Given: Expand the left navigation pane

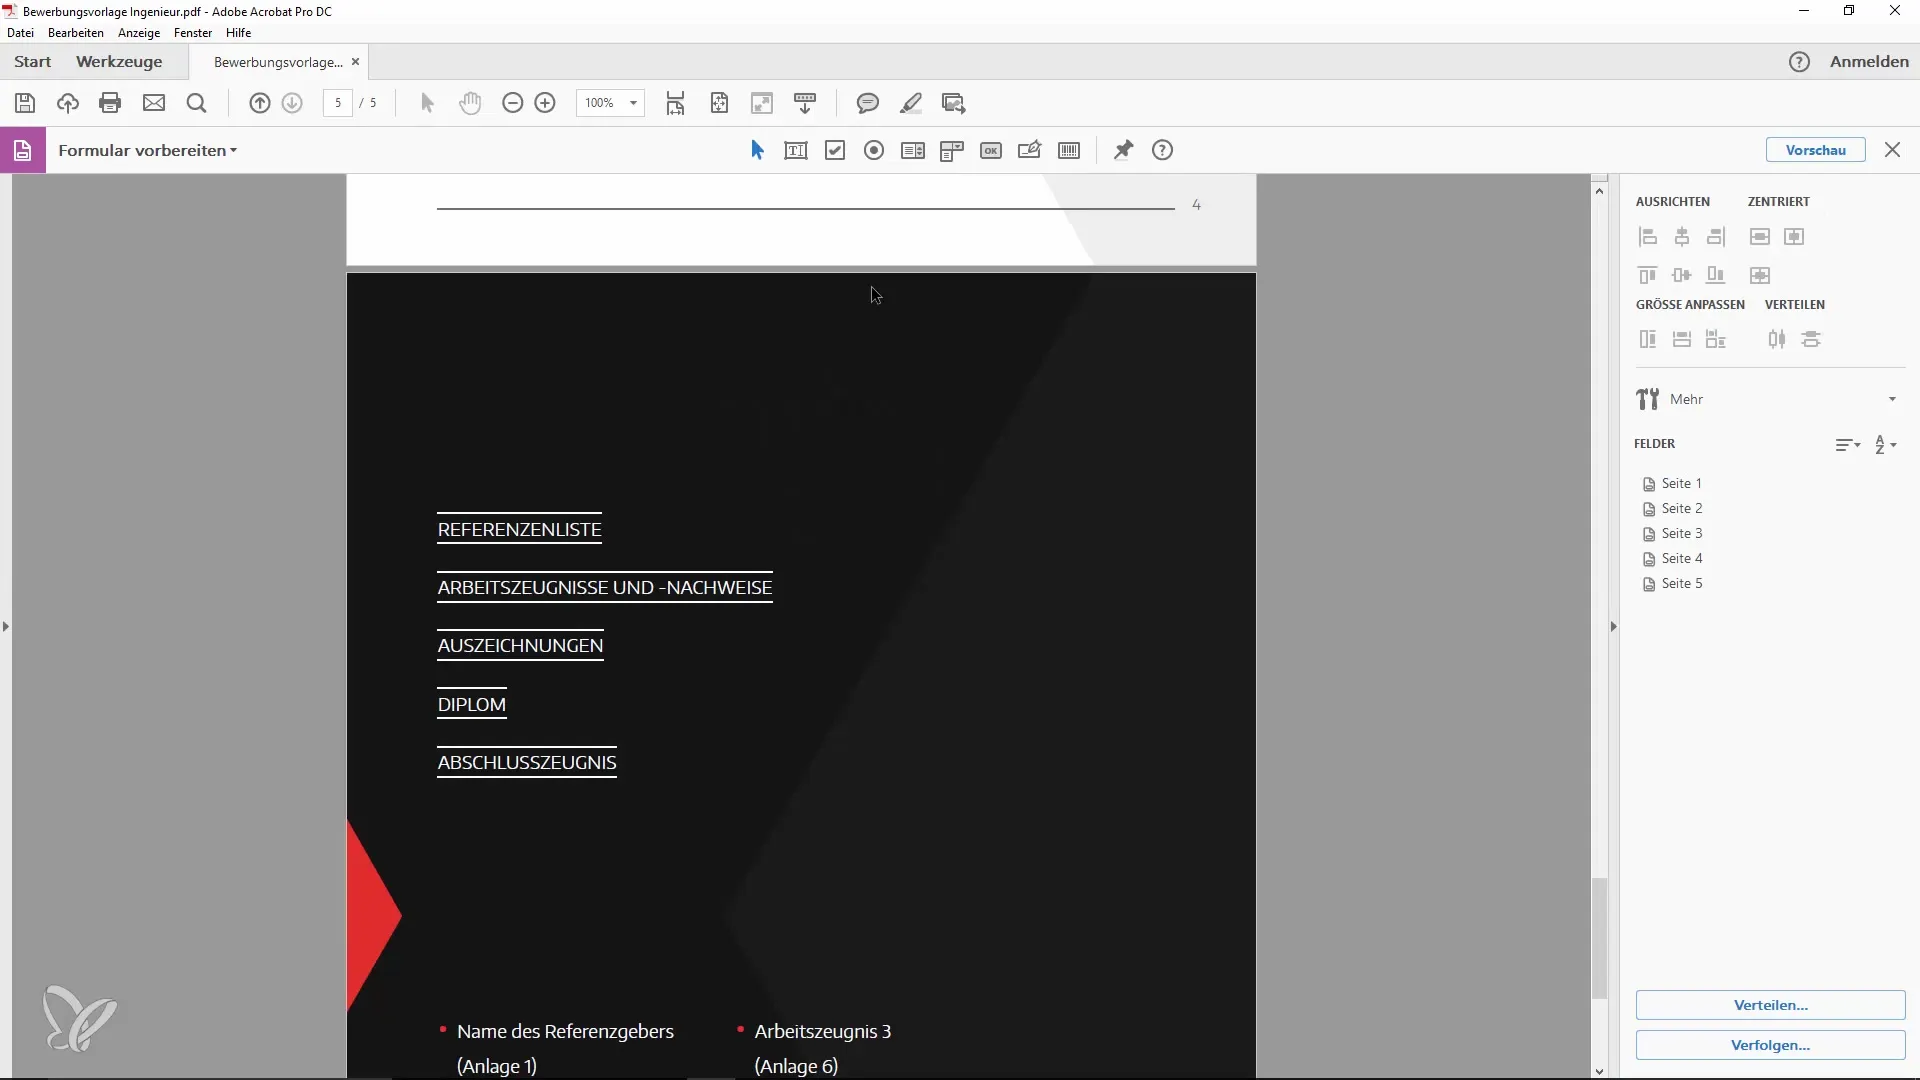Looking at the screenshot, I should click(6, 627).
